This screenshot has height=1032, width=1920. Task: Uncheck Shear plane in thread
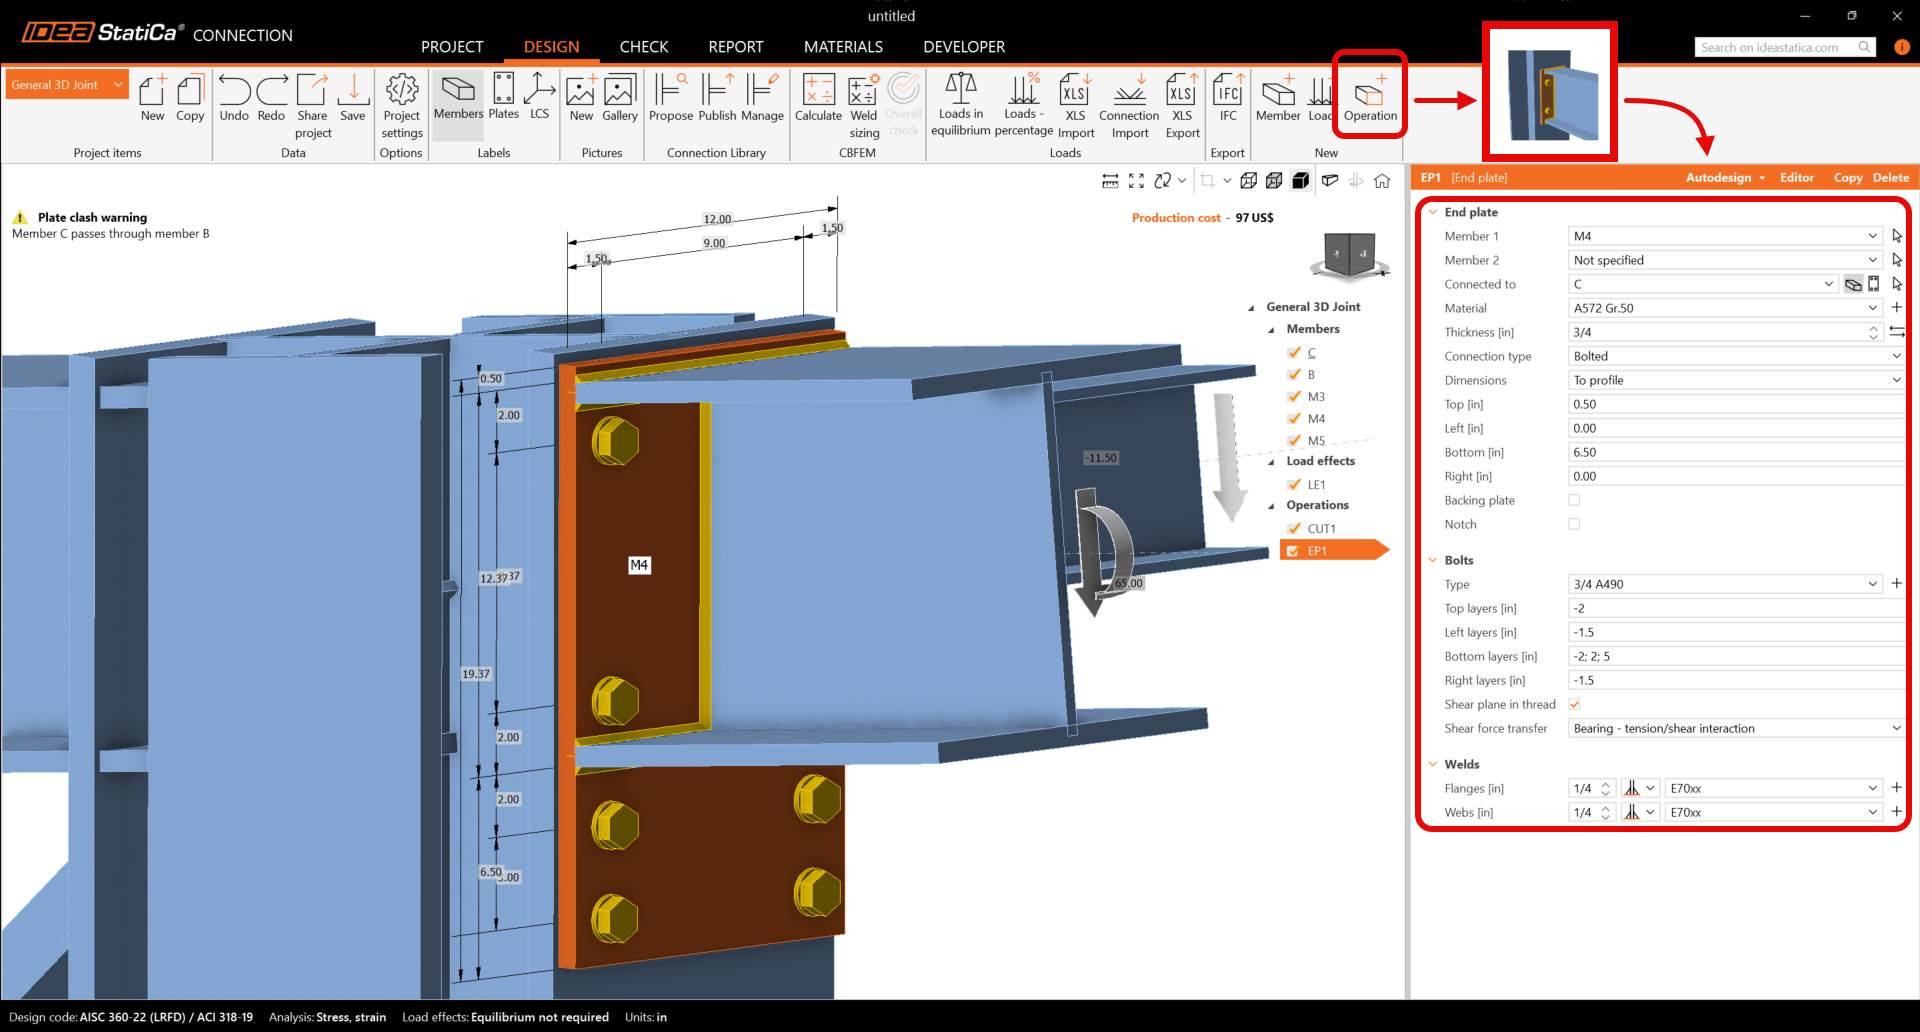click(x=1574, y=704)
